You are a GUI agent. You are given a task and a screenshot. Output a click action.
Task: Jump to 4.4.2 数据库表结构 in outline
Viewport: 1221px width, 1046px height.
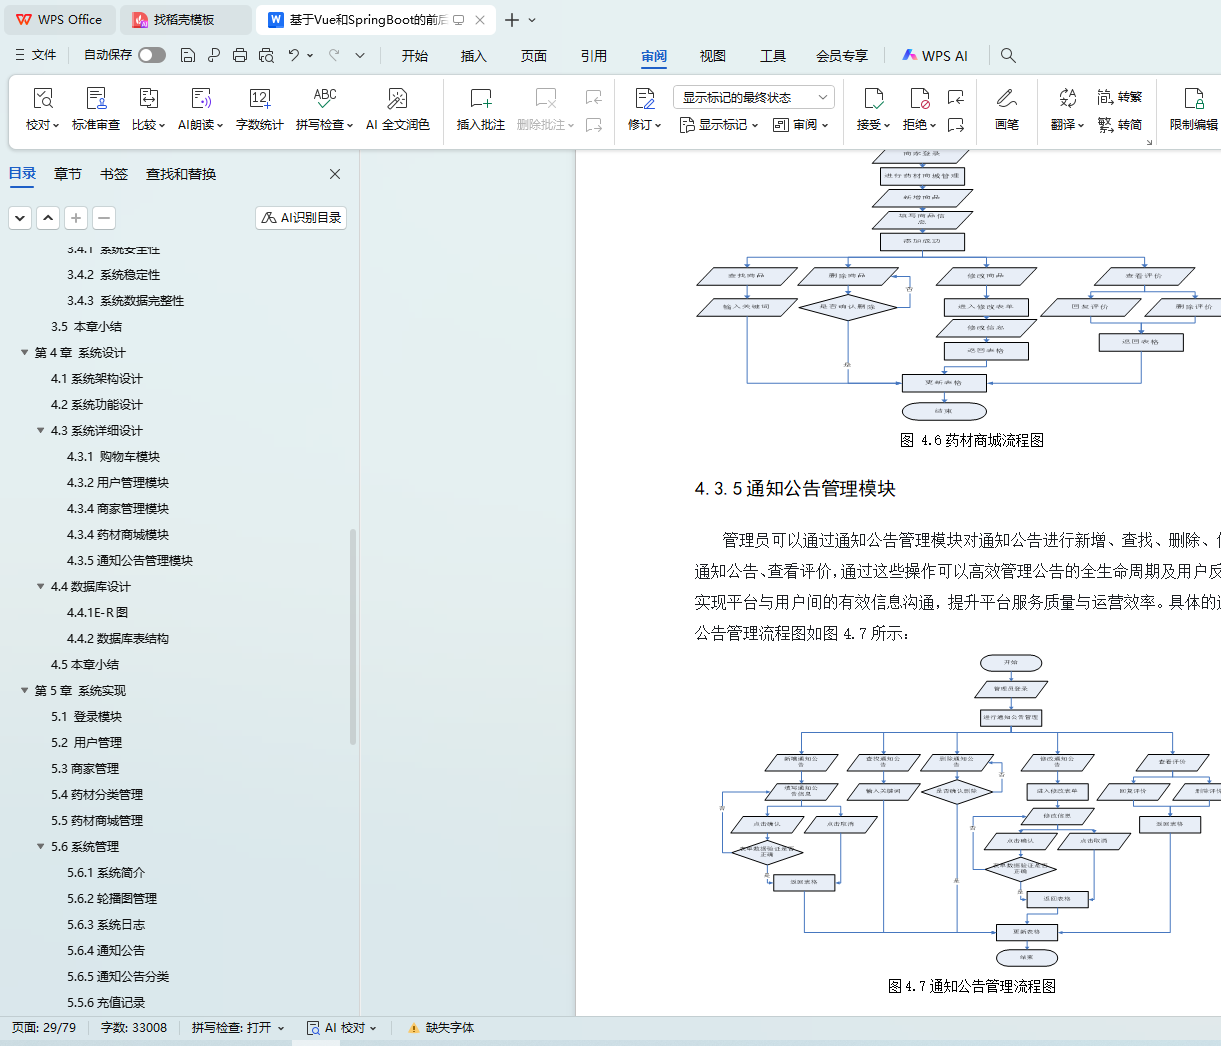pos(118,639)
